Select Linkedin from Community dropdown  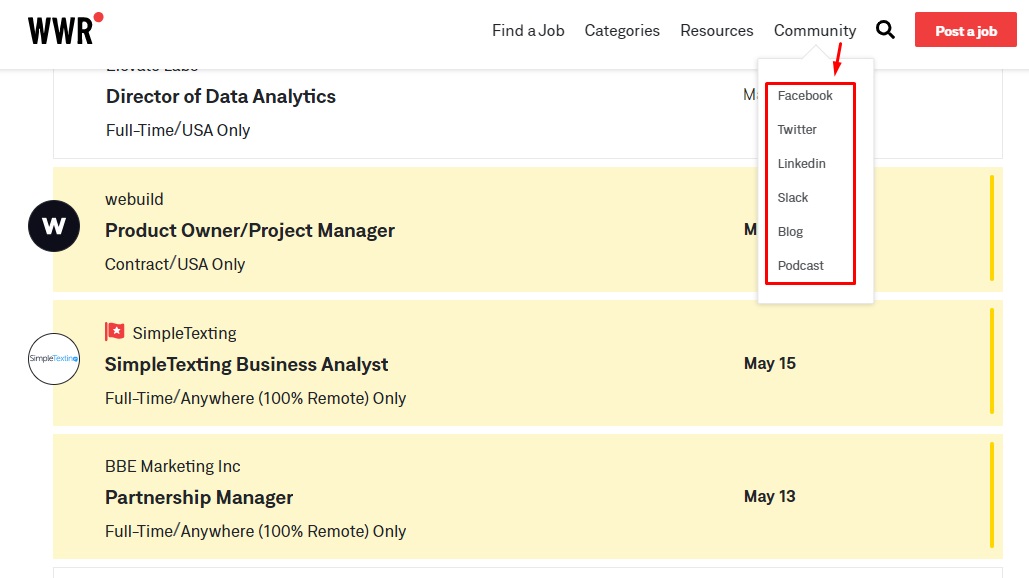click(802, 164)
